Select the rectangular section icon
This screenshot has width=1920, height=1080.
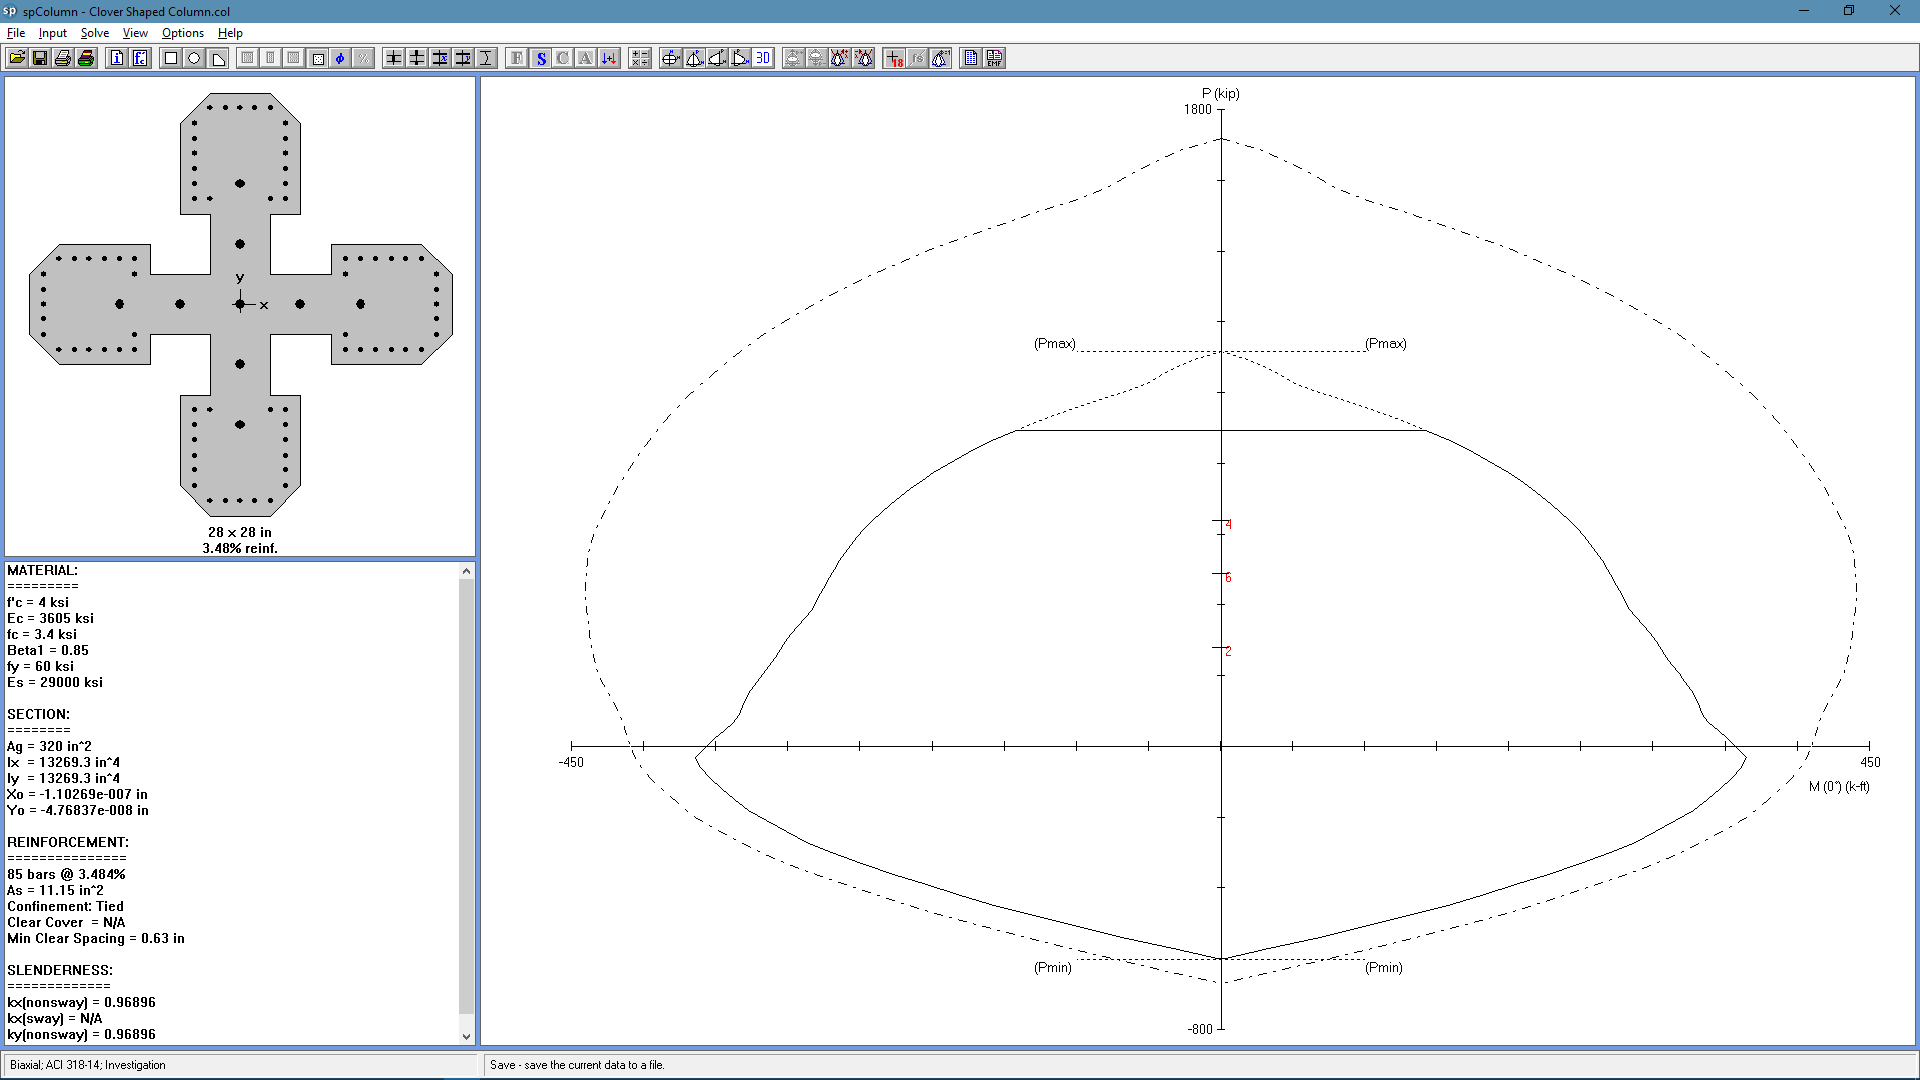coord(171,58)
